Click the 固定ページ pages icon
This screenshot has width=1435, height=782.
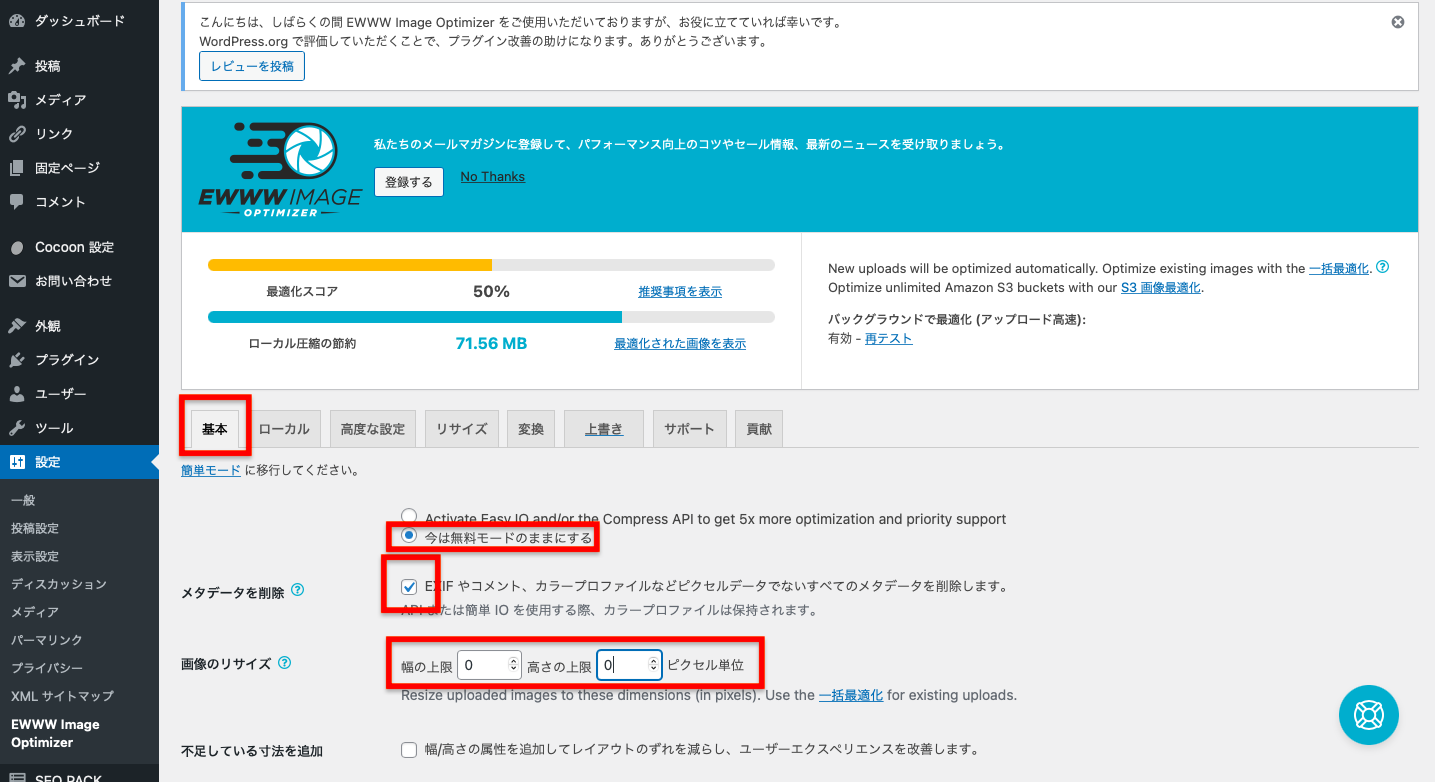pos(17,168)
